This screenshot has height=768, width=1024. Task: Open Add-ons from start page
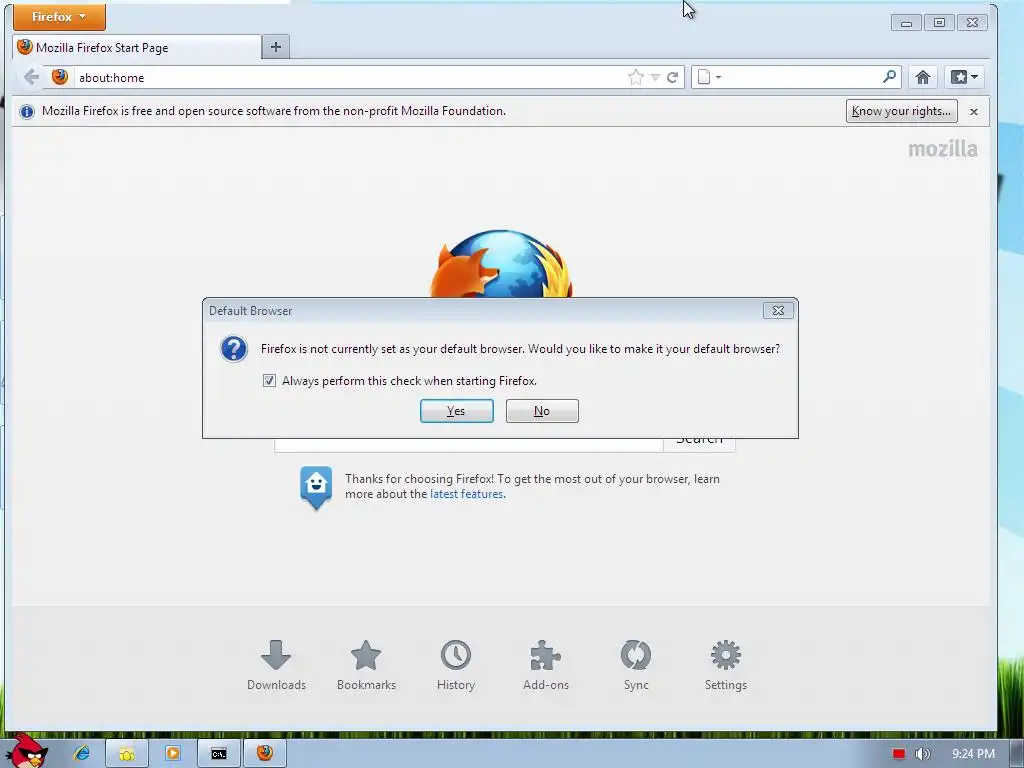(x=546, y=665)
